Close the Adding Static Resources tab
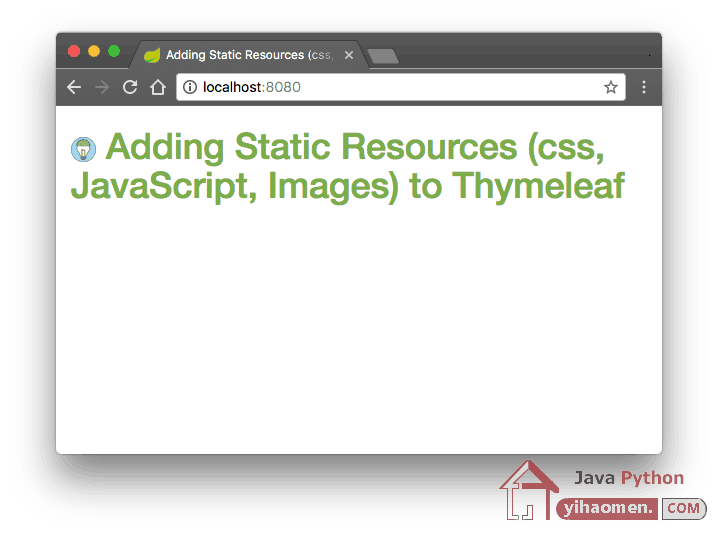 (349, 55)
